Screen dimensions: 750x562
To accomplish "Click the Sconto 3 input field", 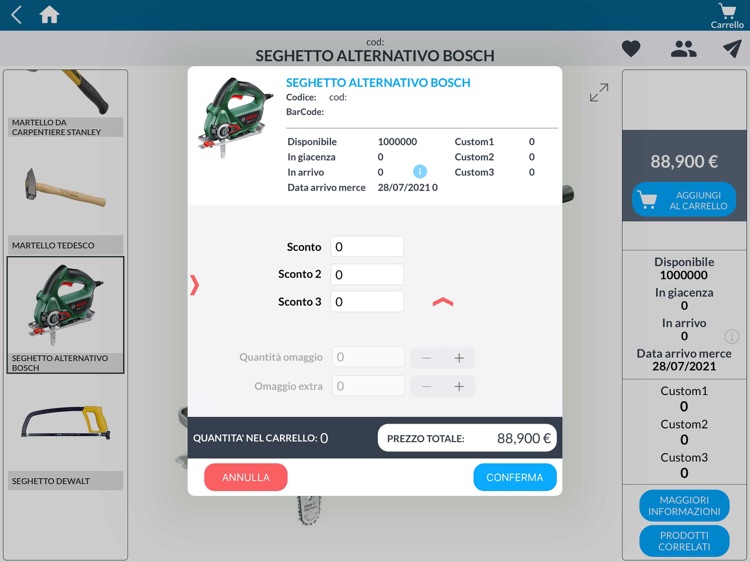I will [367, 302].
